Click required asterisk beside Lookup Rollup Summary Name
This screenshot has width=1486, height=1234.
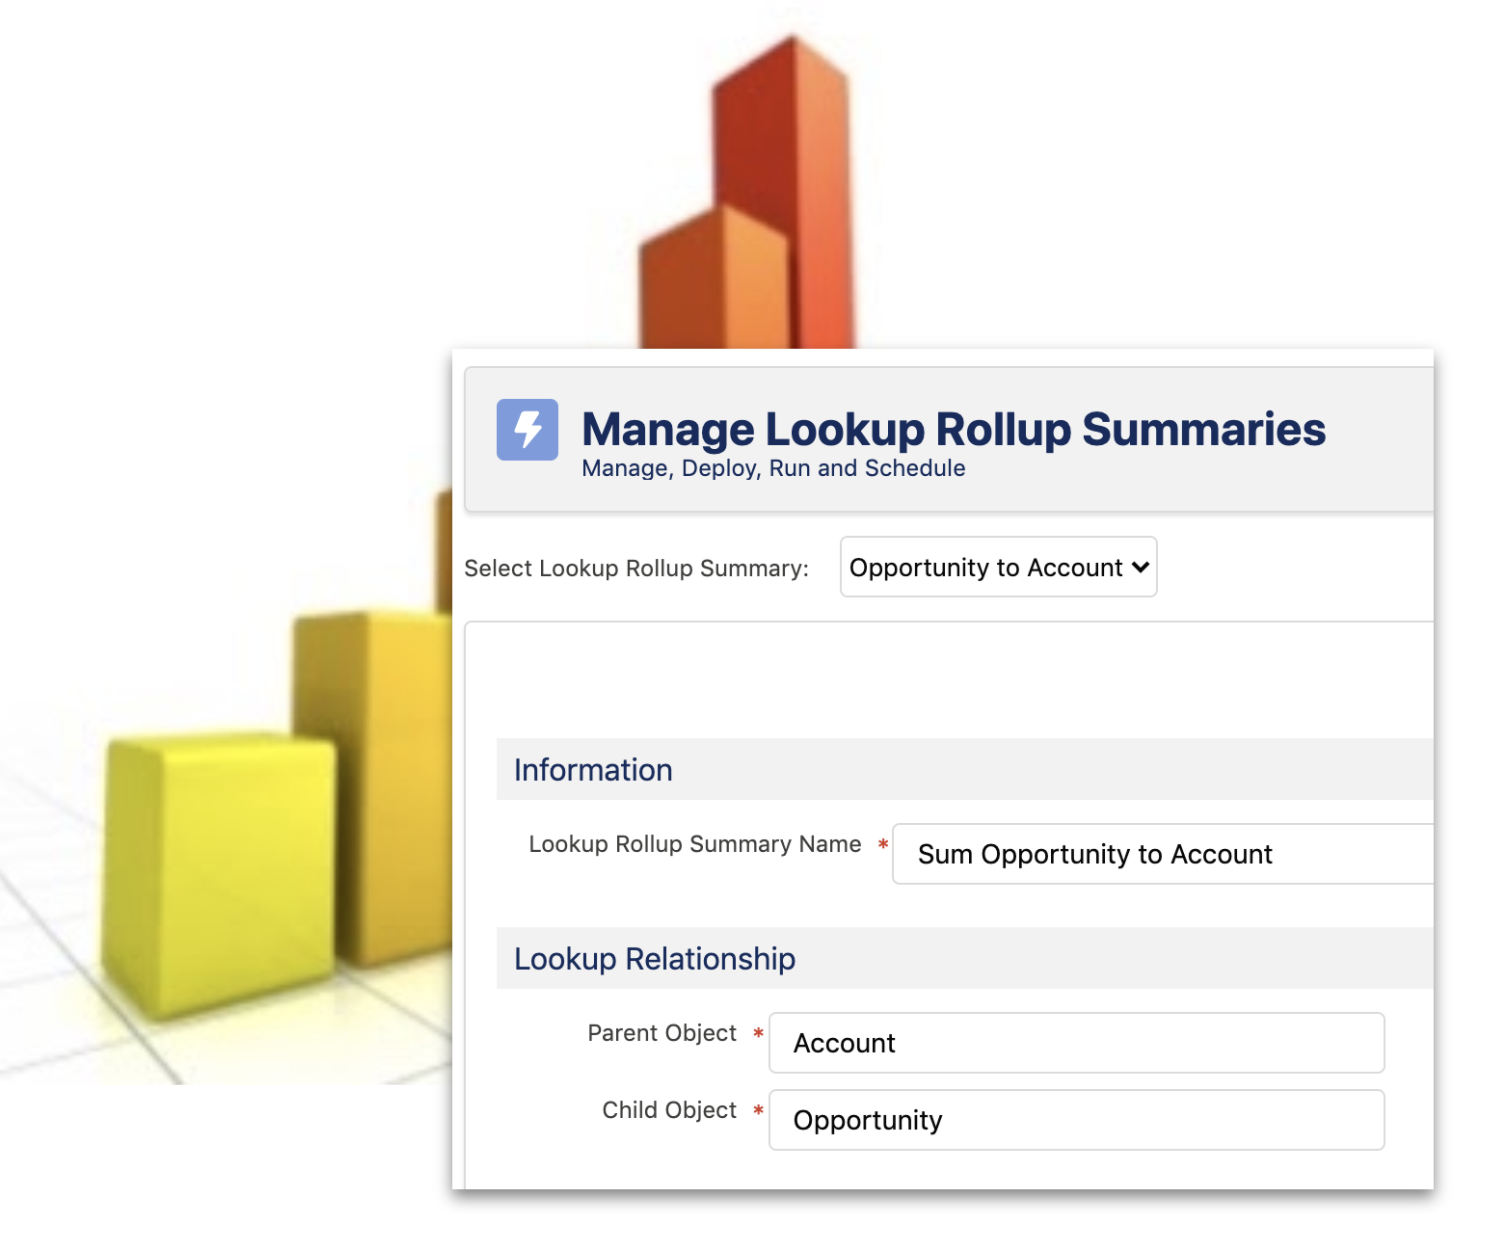click(x=883, y=845)
